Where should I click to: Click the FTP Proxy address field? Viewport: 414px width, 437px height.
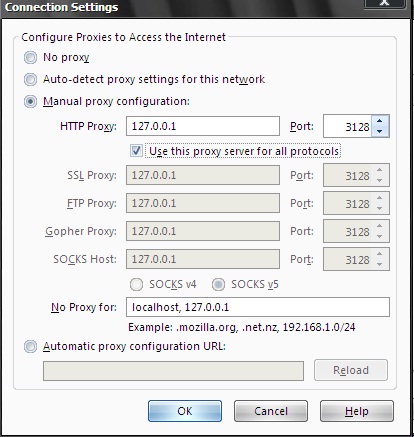(203, 203)
